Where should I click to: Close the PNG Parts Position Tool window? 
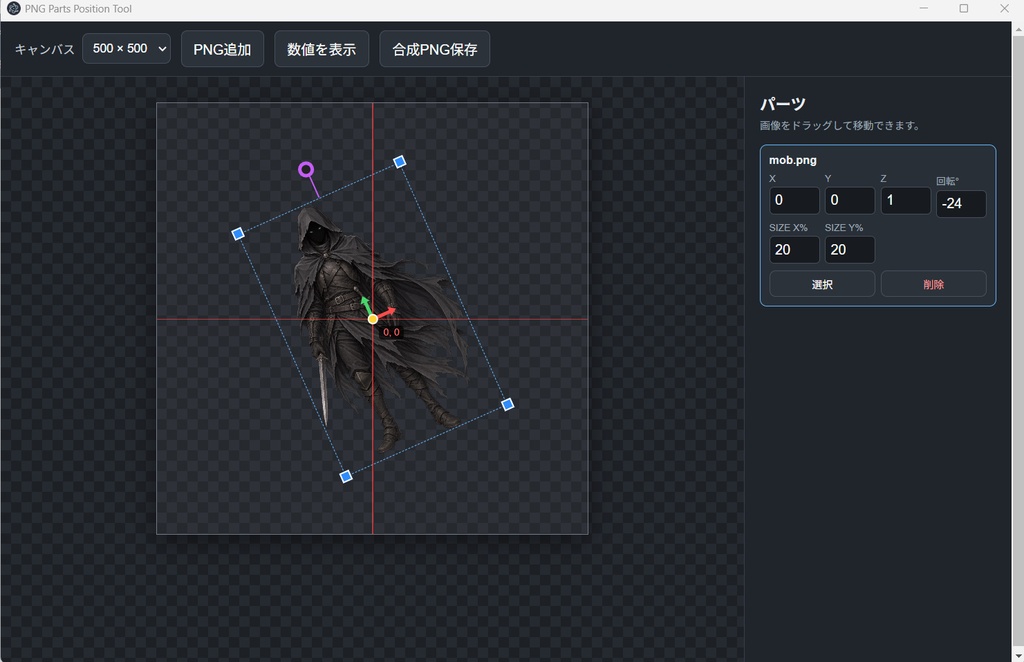1004,8
